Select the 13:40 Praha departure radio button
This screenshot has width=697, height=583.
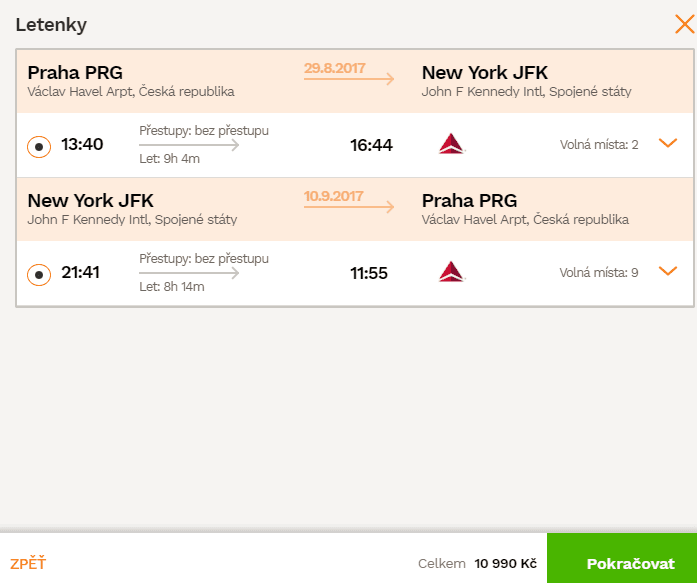click(x=39, y=147)
